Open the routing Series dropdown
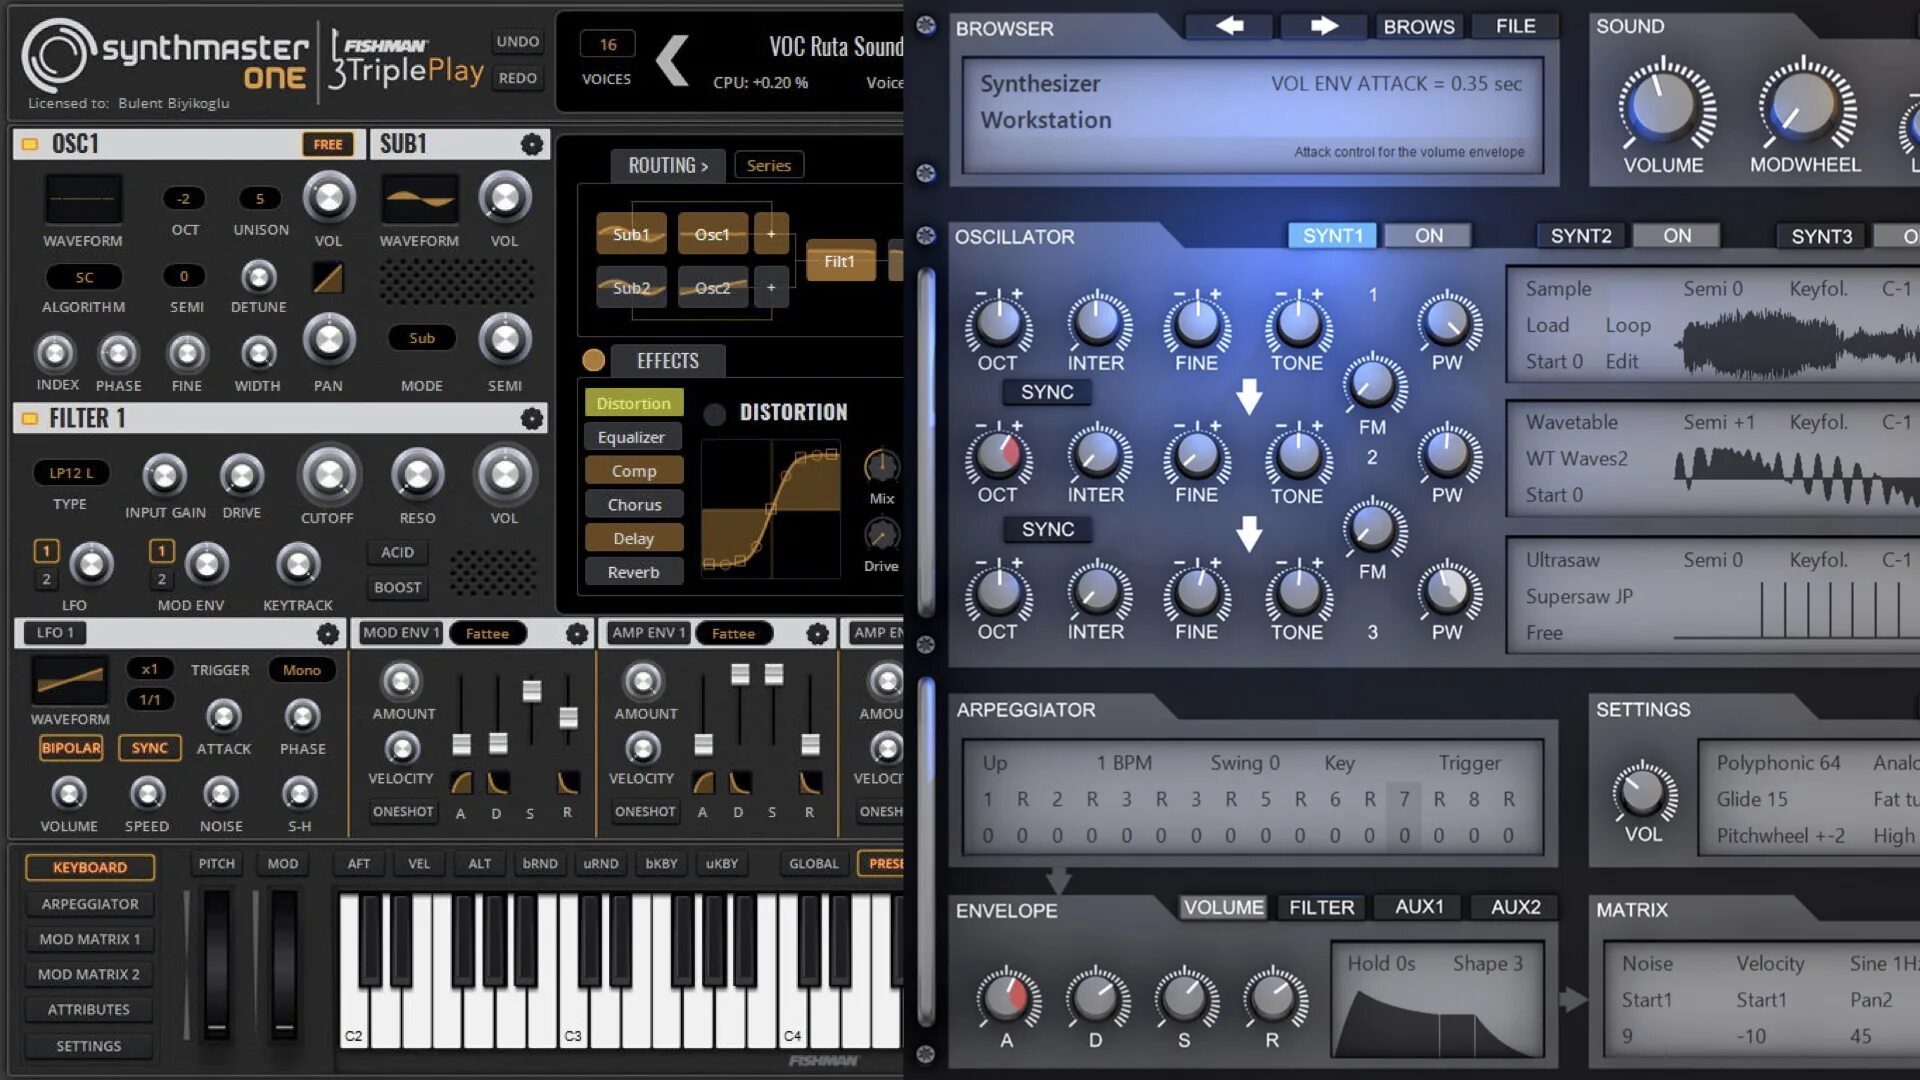 click(768, 165)
